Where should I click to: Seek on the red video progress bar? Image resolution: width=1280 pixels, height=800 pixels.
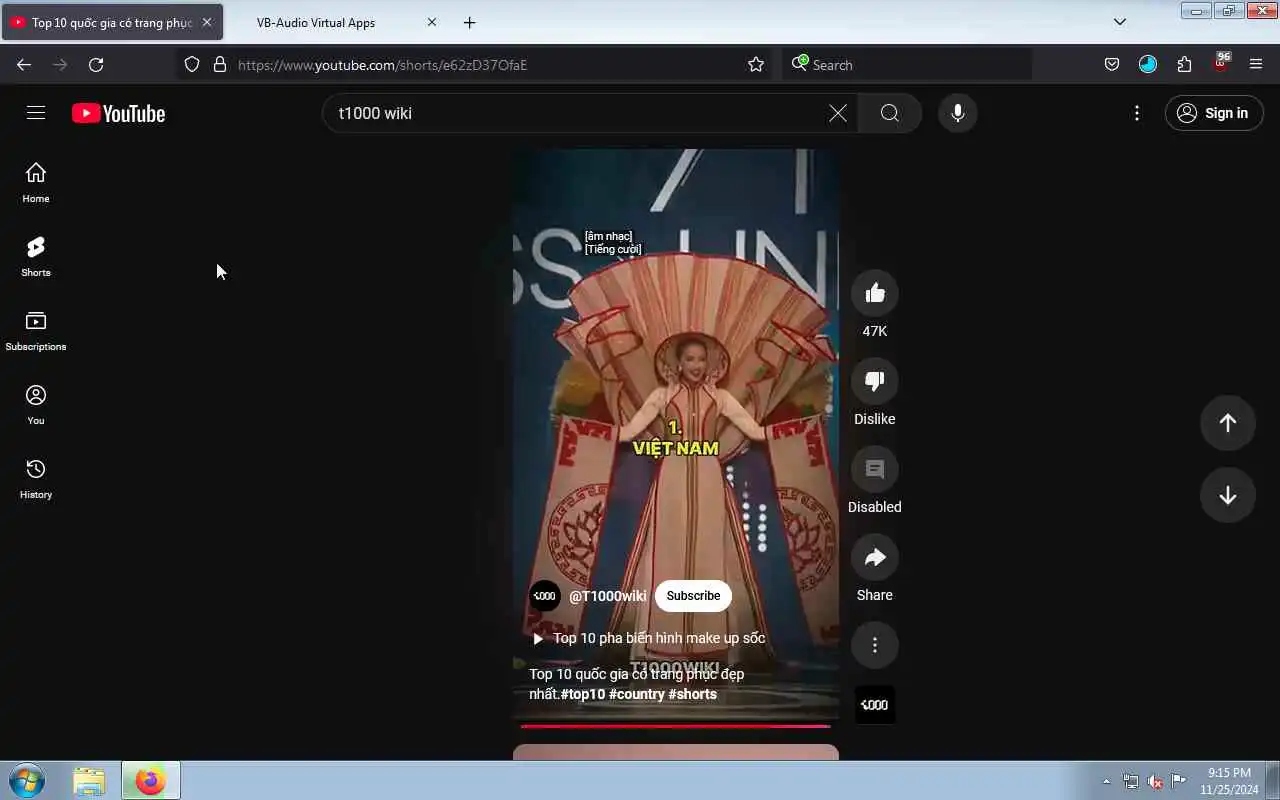(x=675, y=726)
